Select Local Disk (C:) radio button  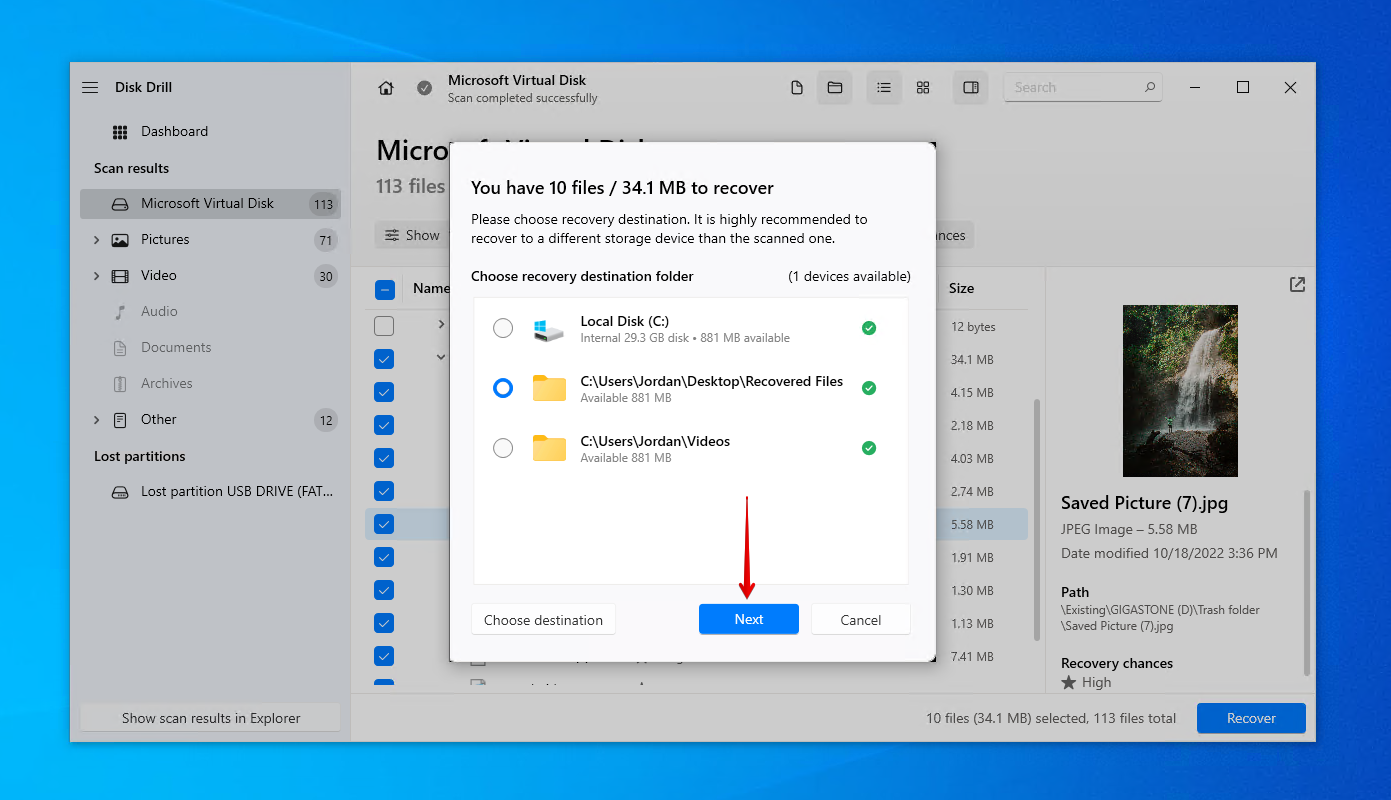tap(503, 328)
